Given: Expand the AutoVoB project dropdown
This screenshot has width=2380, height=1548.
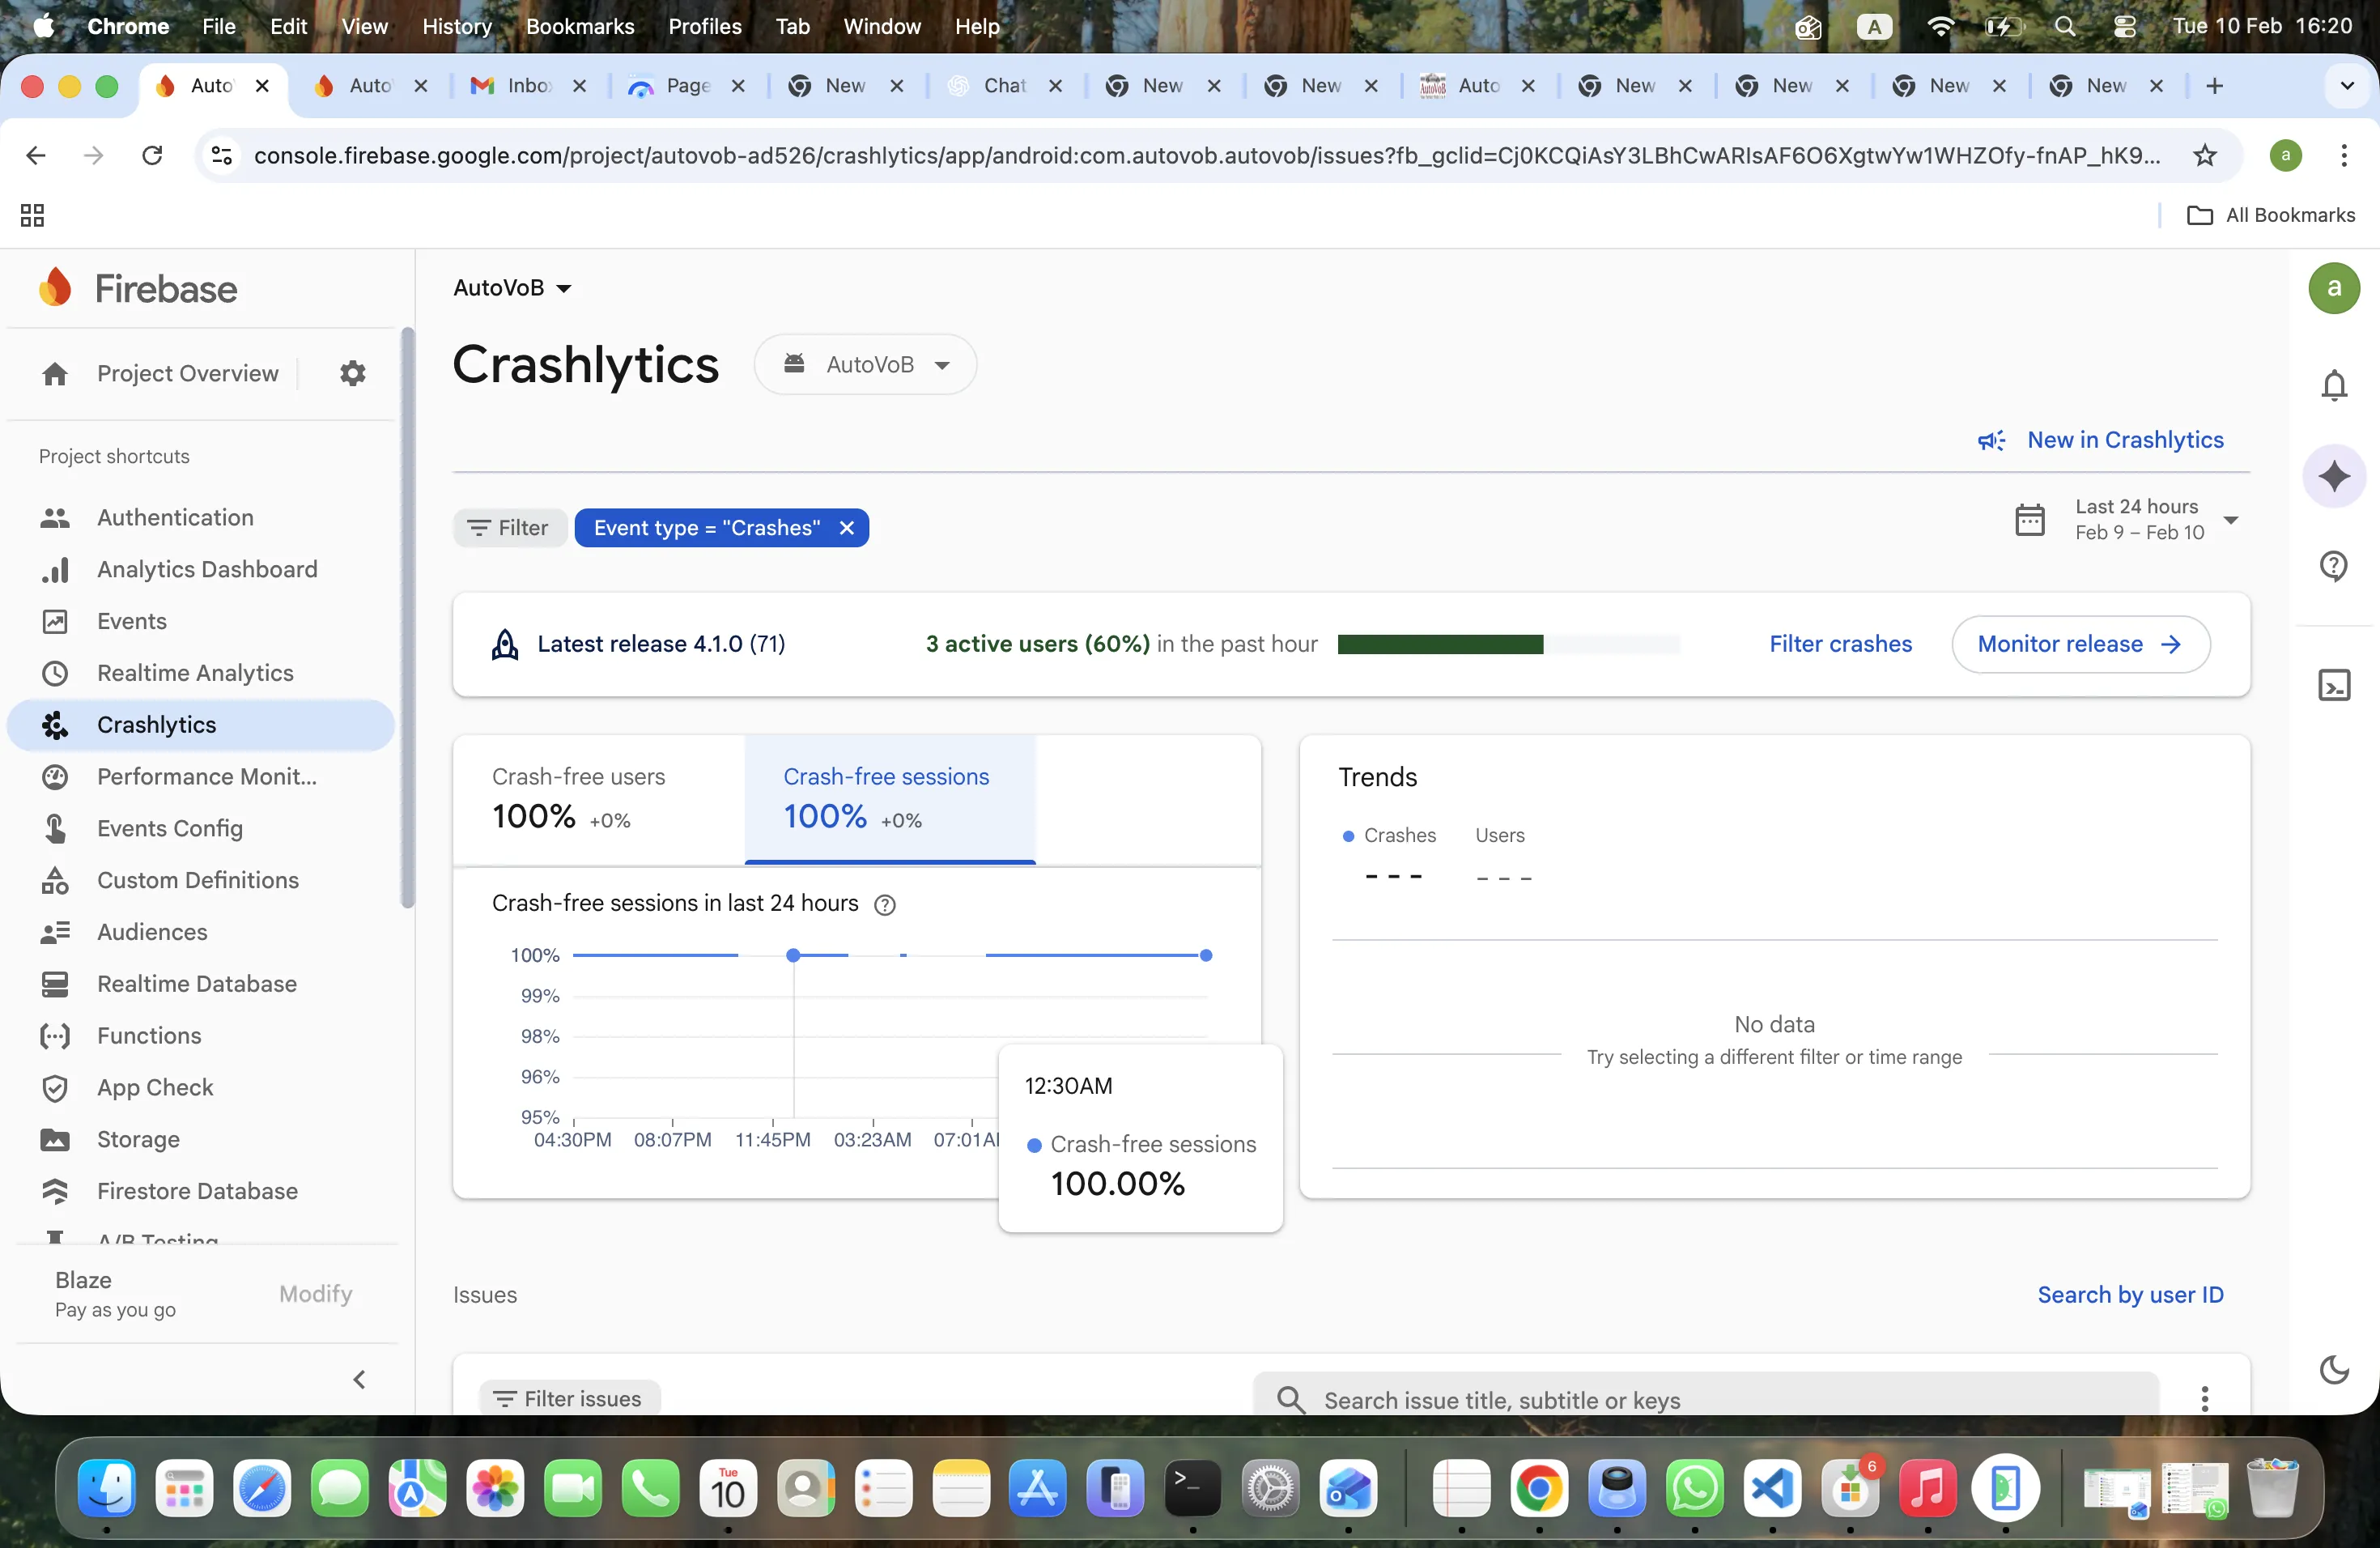Looking at the screenshot, I should pos(512,288).
